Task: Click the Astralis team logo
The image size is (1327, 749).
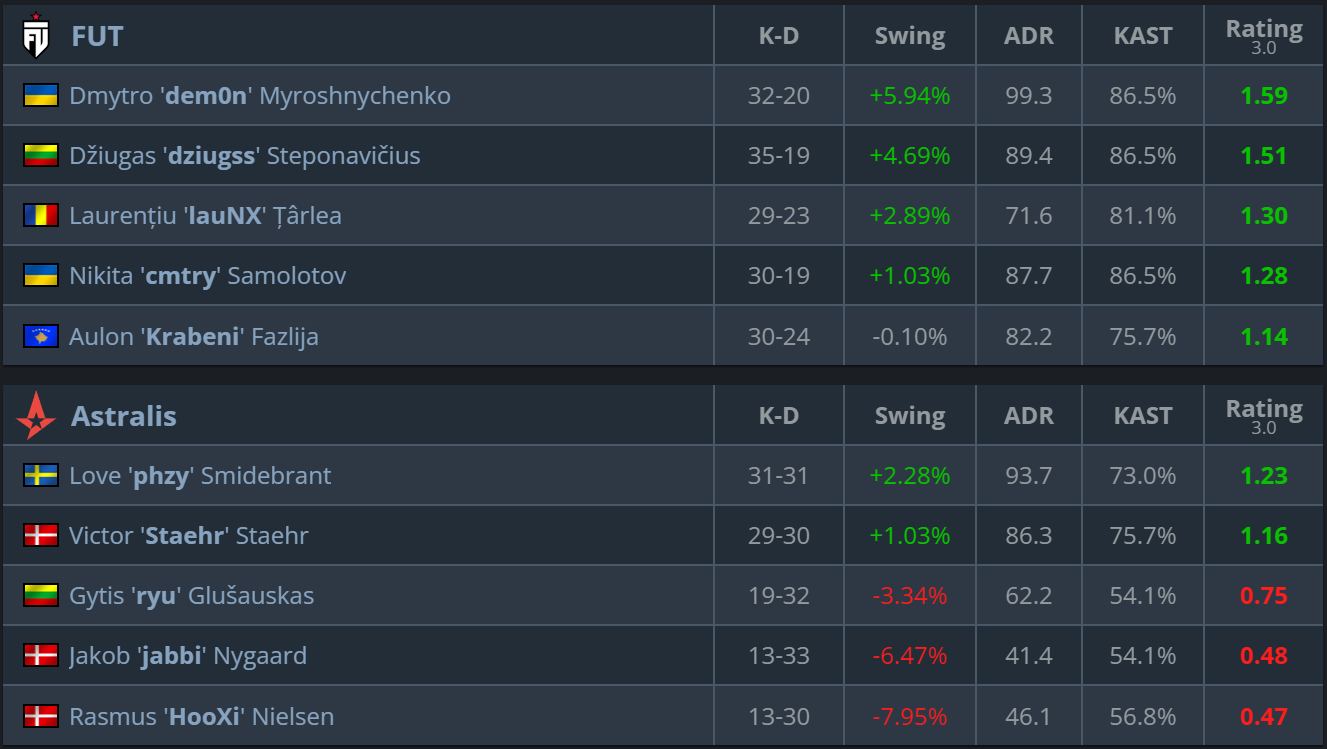Action: click(37, 416)
